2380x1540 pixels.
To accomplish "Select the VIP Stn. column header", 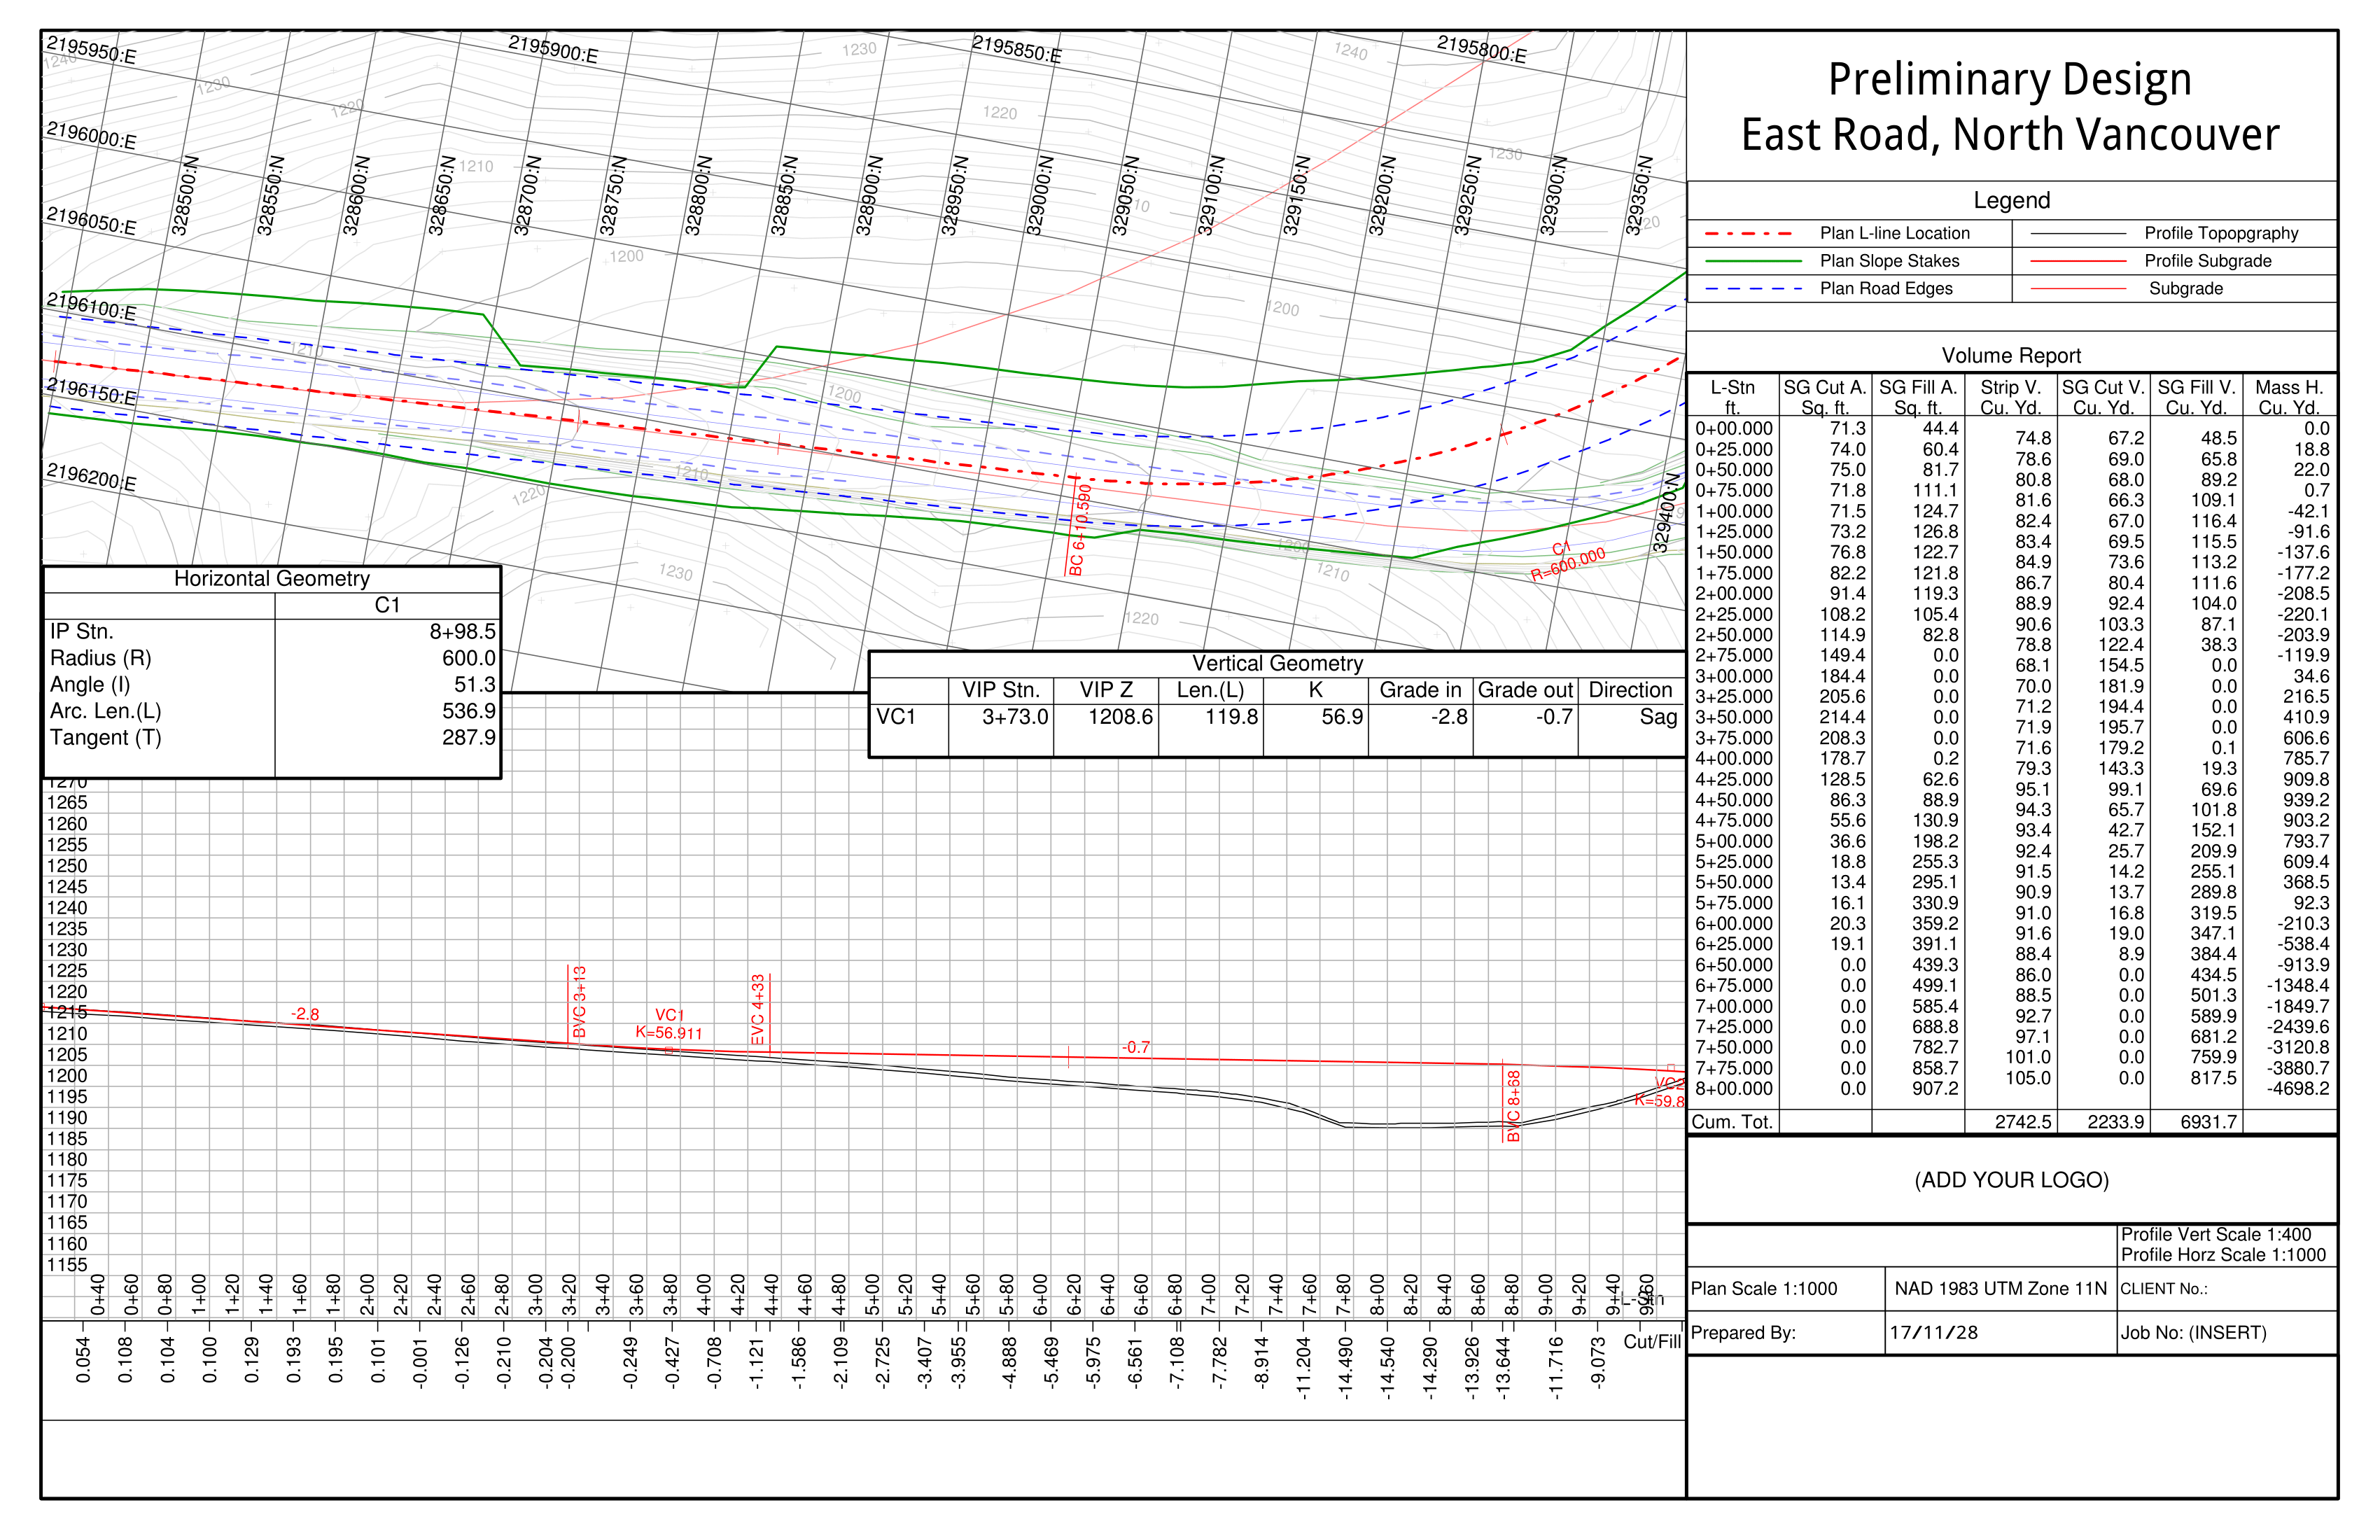I will coord(1000,690).
